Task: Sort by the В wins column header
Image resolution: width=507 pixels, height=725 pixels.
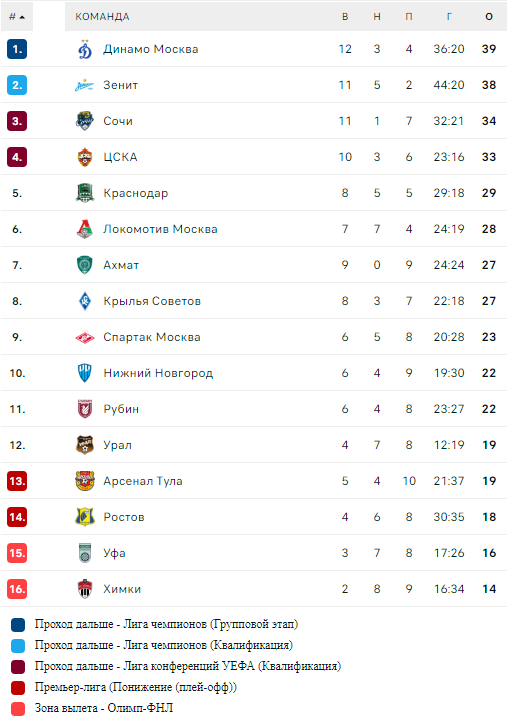Action: [x=345, y=17]
